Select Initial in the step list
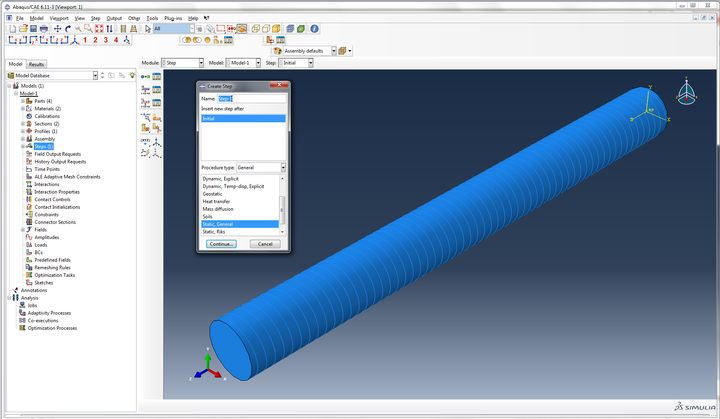 coord(243,119)
